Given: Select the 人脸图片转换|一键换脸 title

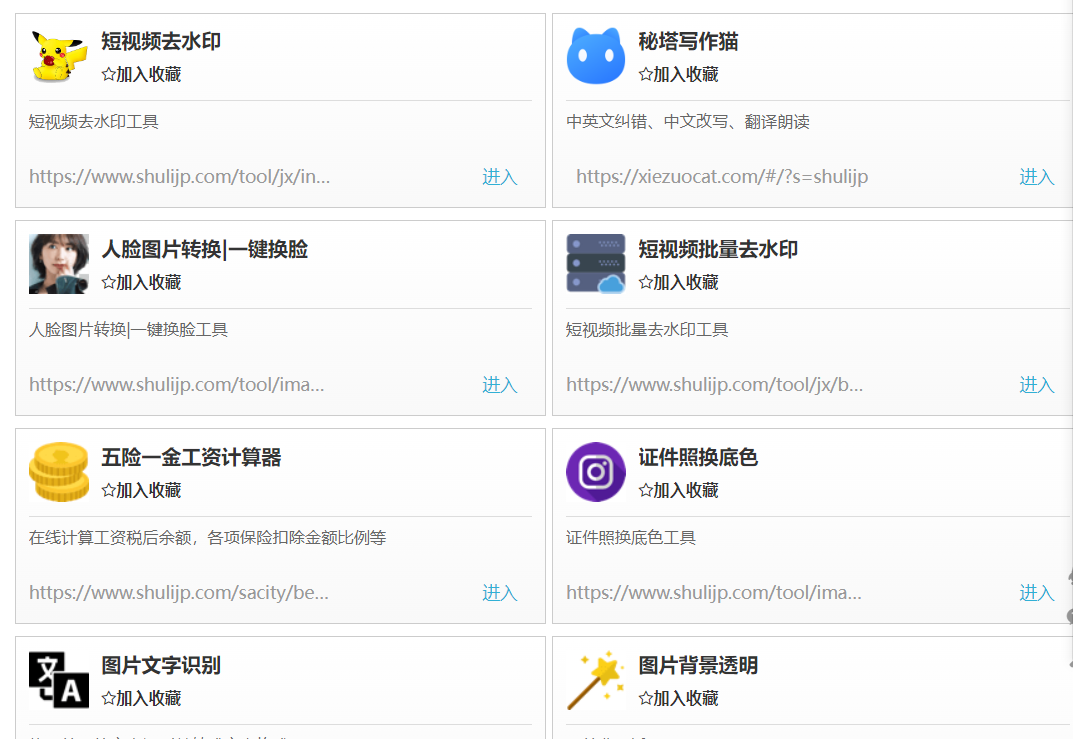Looking at the screenshot, I should coord(206,248).
